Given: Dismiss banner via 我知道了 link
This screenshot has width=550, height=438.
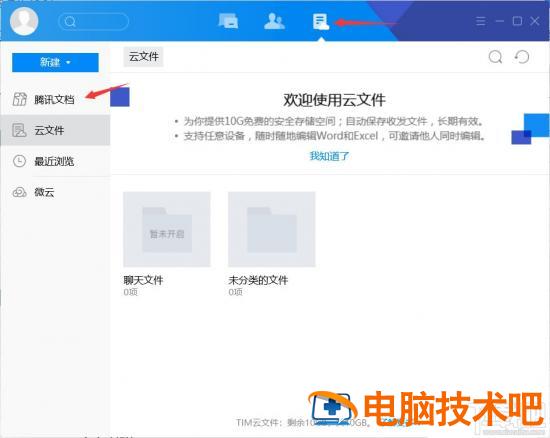Looking at the screenshot, I should [x=329, y=156].
